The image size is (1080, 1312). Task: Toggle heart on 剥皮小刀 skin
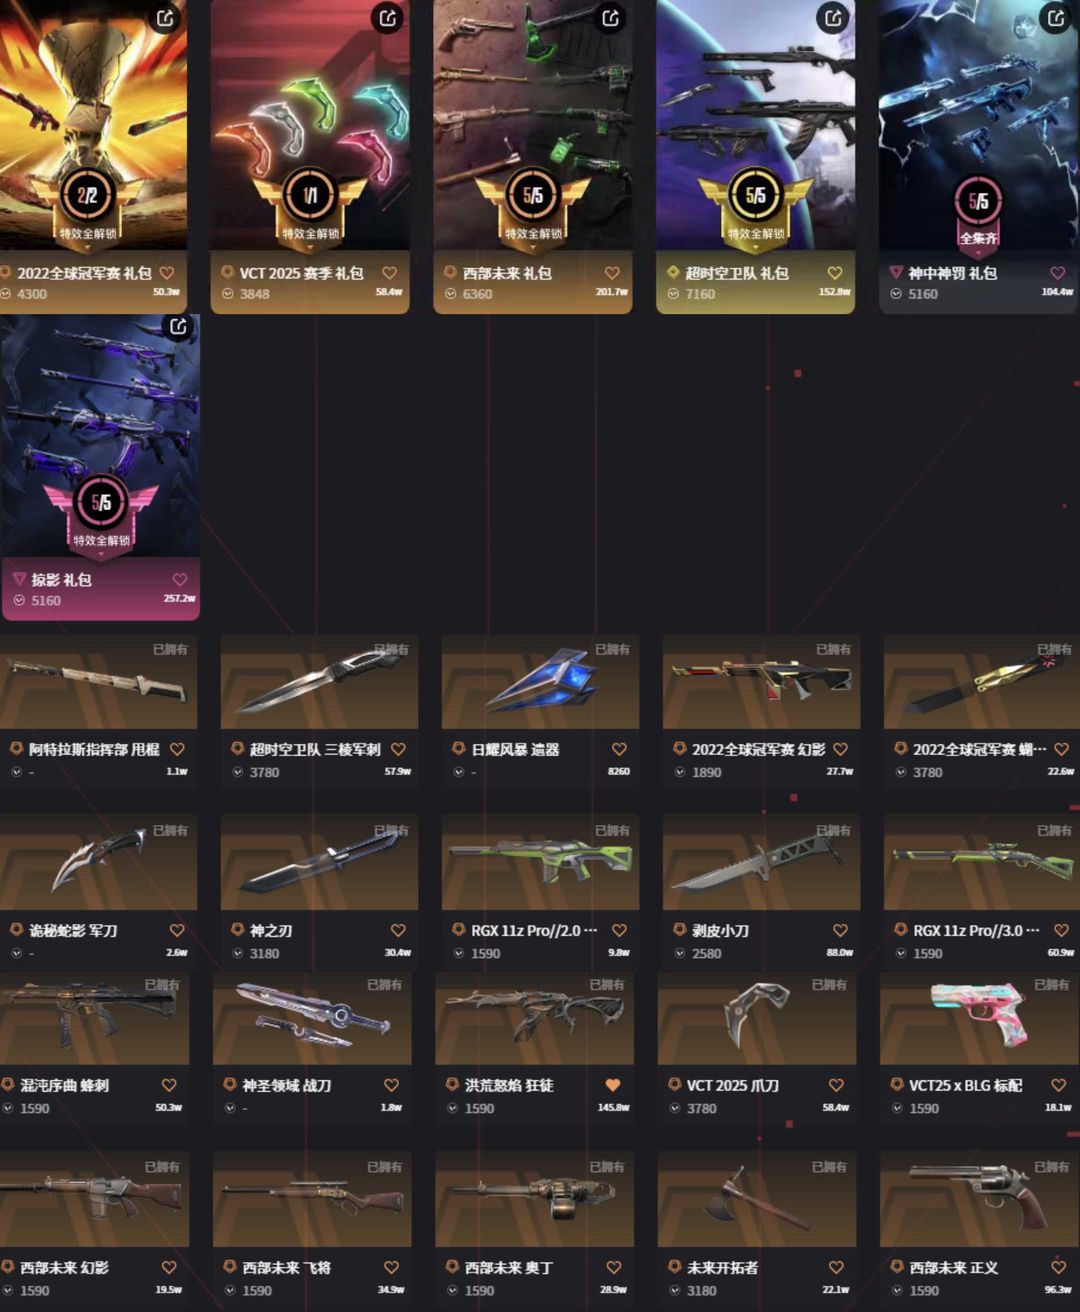840,930
